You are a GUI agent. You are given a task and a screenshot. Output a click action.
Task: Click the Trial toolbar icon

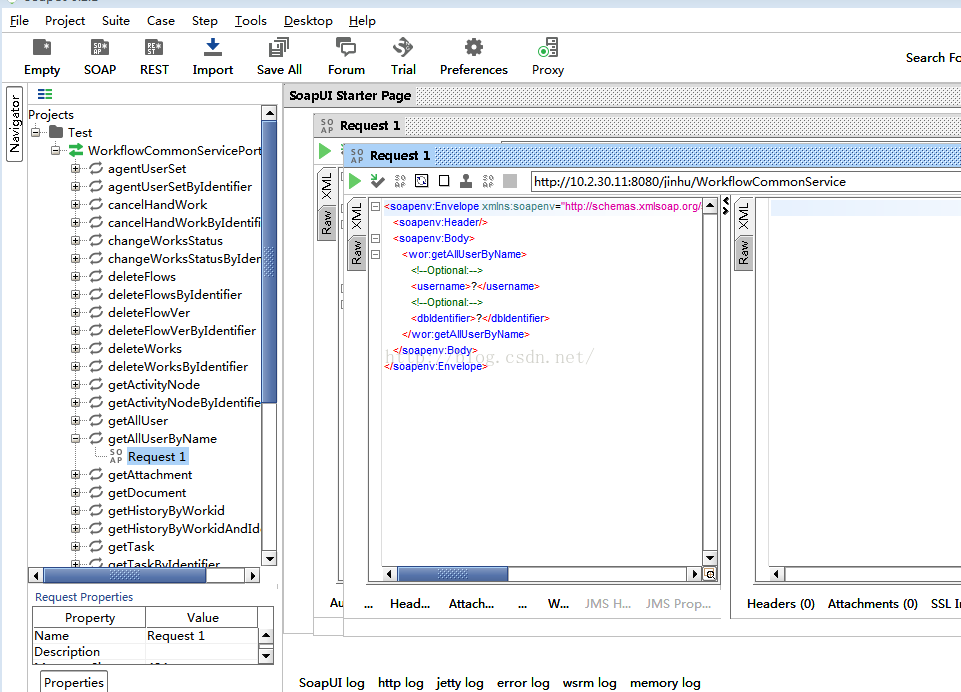coord(403,47)
